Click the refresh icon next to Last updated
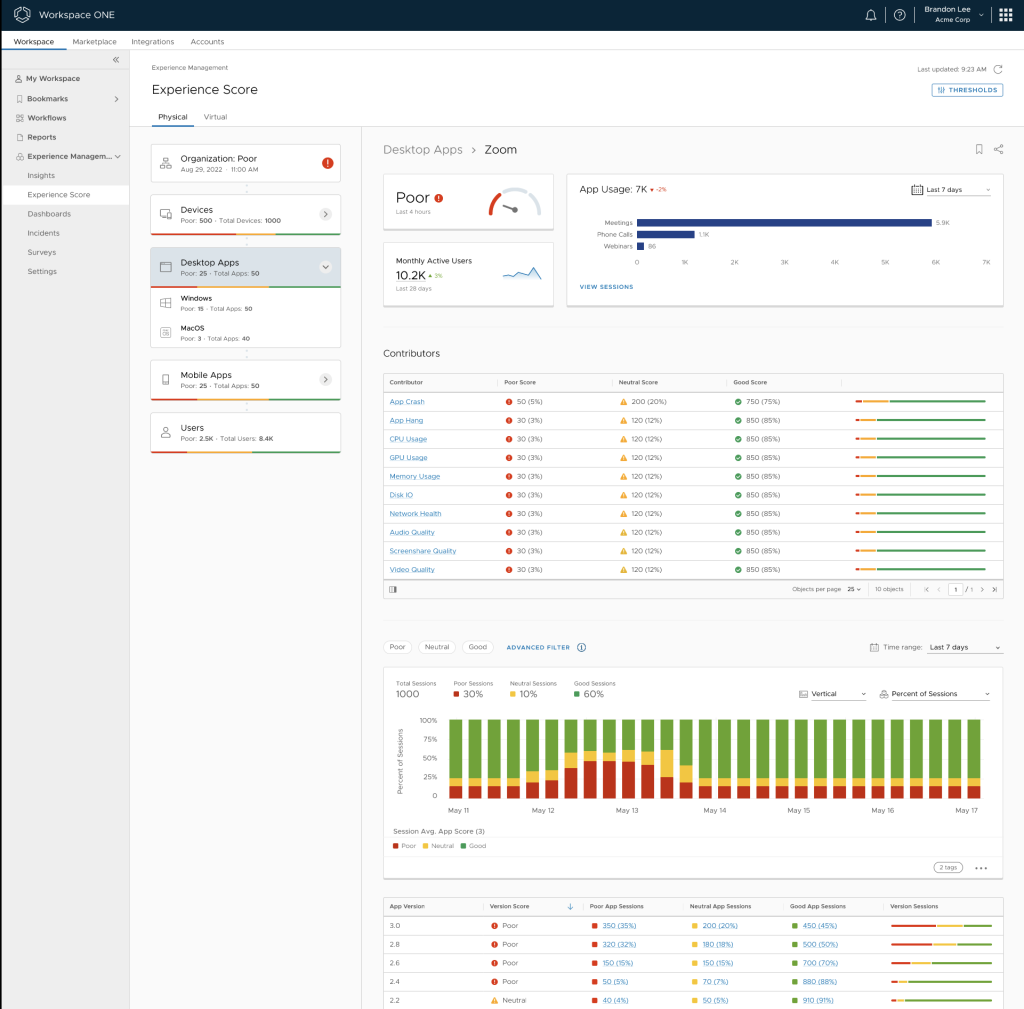Screen dimensions: 1024x1009 click(x=997, y=69)
